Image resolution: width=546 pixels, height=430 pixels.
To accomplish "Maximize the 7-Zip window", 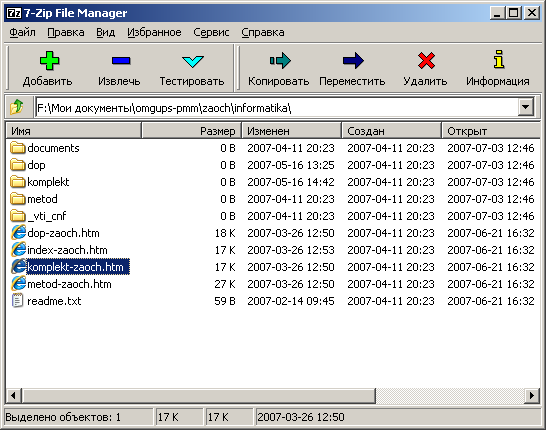I will pyautogui.click(x=514, y=13).
